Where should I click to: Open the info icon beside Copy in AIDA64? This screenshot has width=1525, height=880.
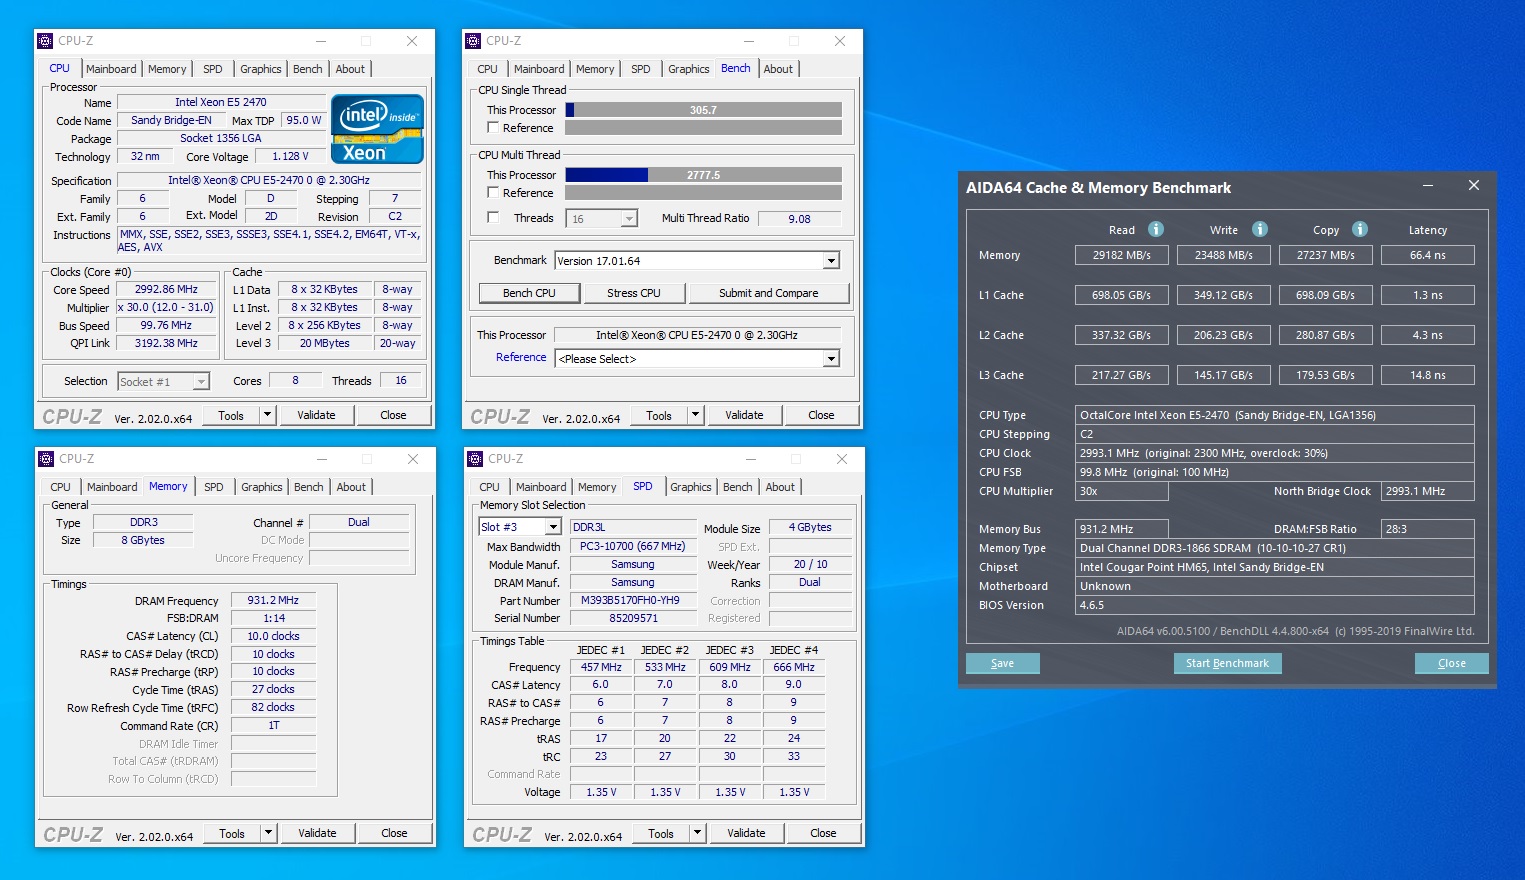tap(1360, 229)
